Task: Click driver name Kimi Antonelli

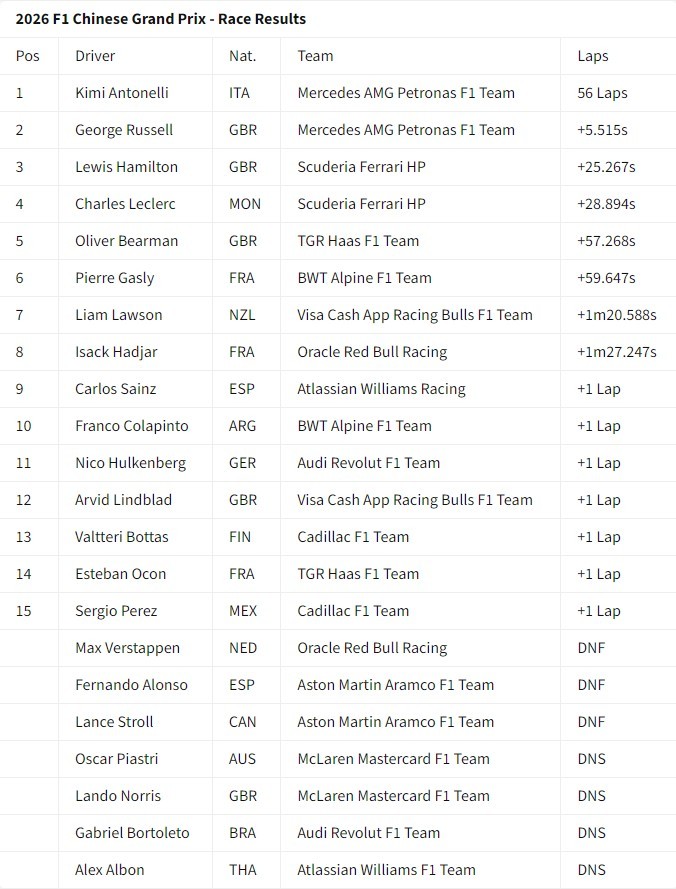Action: [122, 93]
